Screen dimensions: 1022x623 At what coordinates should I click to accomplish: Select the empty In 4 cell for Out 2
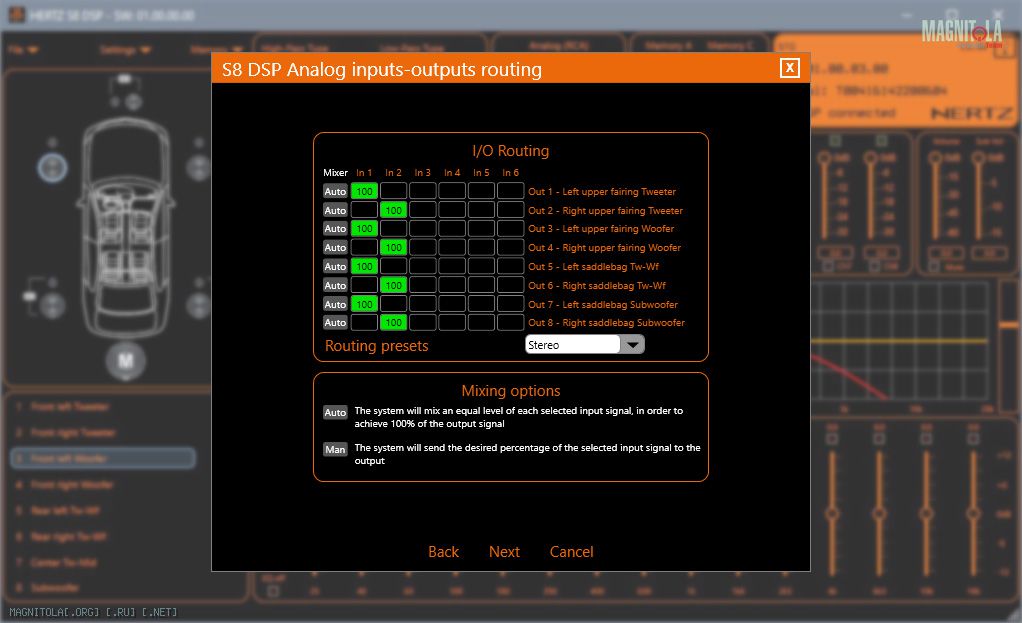(452, 210)
